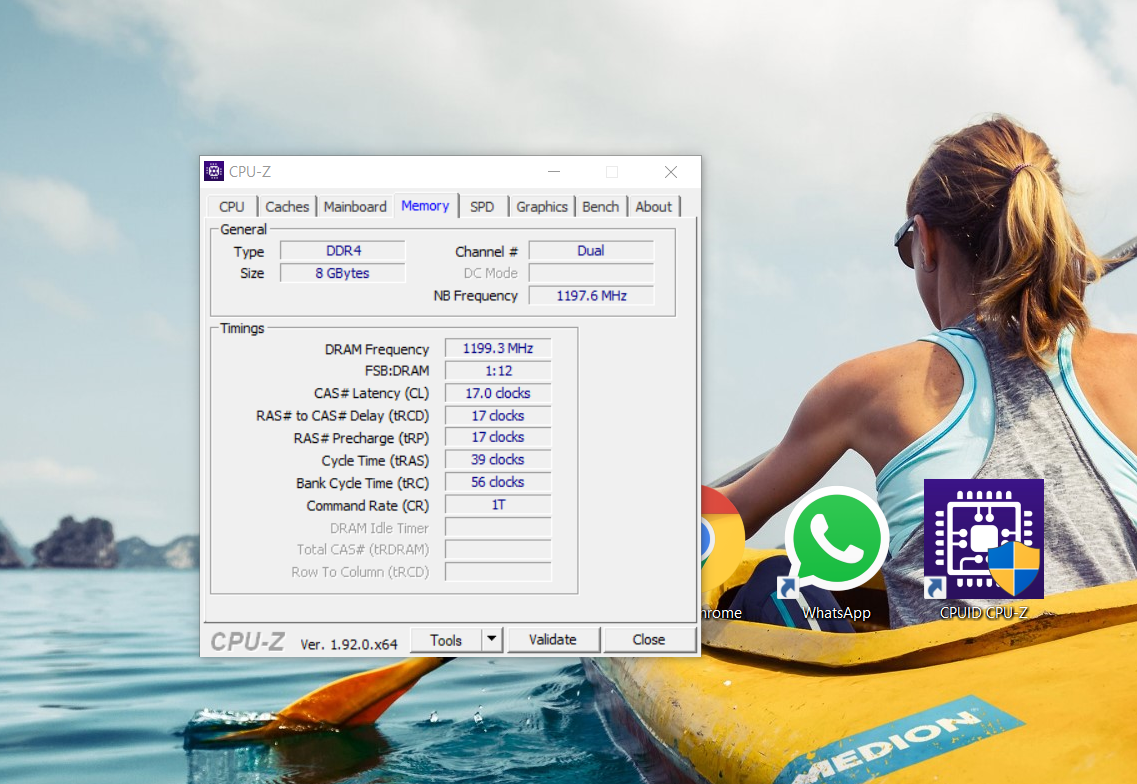This screenshot has width=1137, height=784.
Task: Open the Mainboard tab
Action: [355, 207]
